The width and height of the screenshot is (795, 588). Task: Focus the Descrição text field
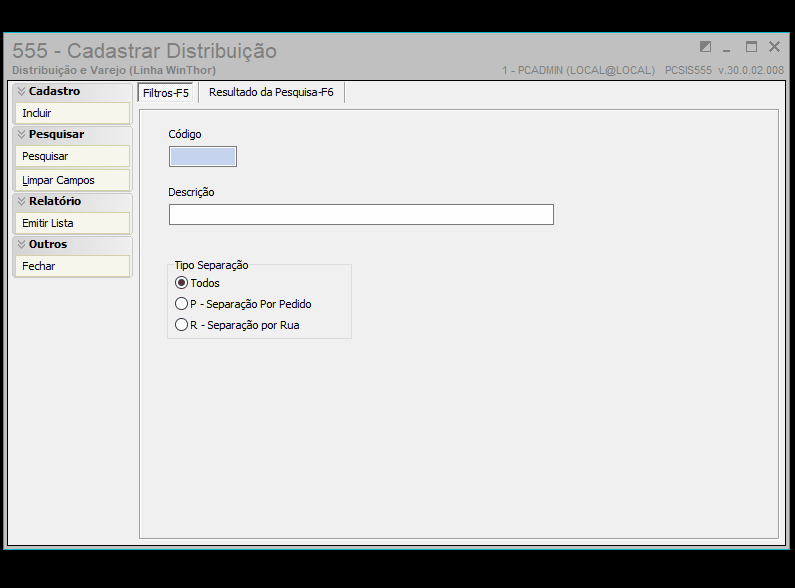tap(361, 214)
